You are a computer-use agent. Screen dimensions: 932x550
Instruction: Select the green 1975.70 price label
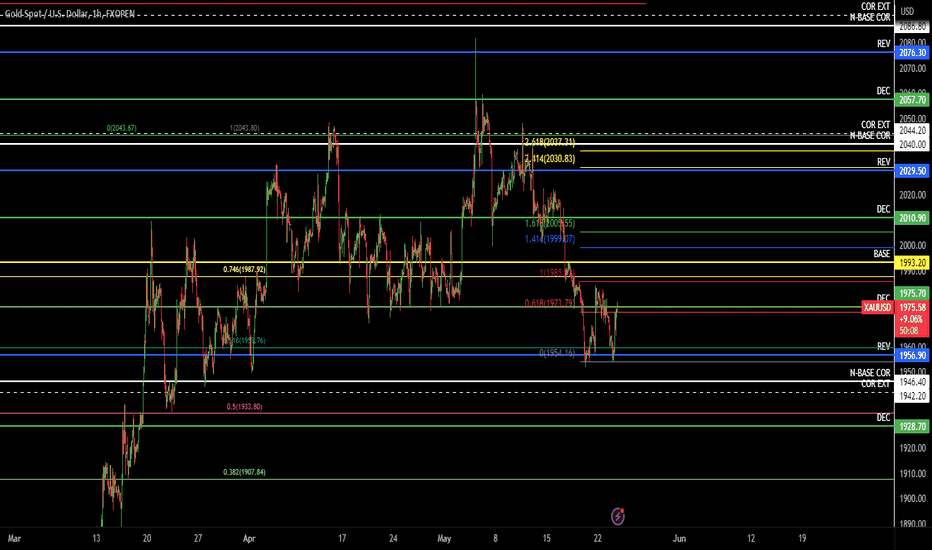(x=912, y=294)
